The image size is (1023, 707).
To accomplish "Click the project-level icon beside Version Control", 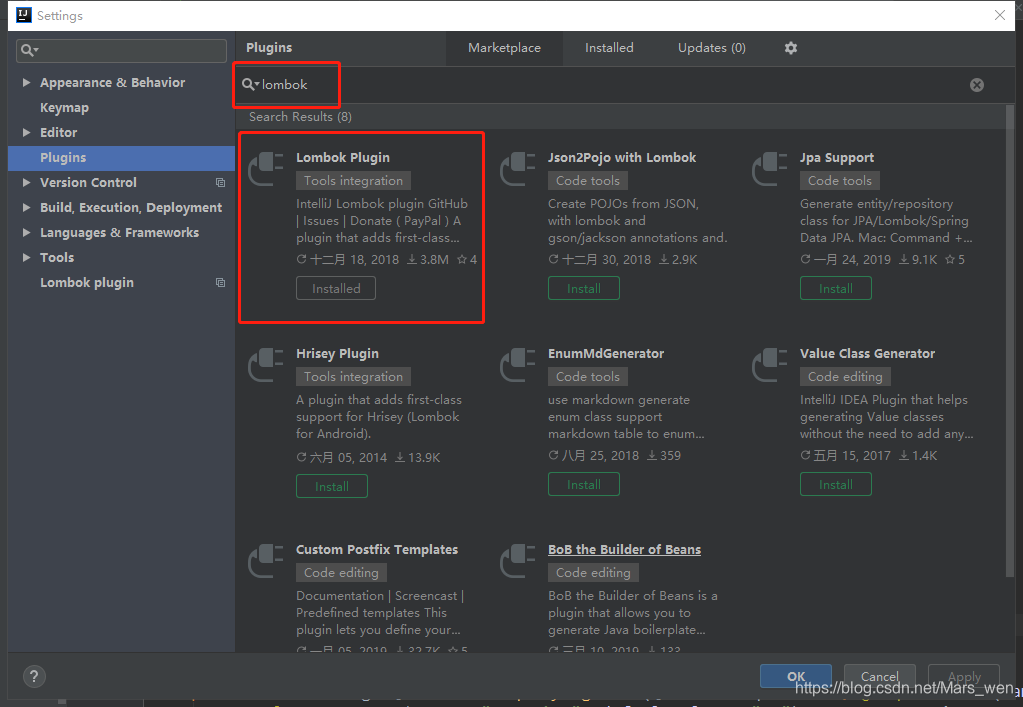I will click(x=221, y=183).
